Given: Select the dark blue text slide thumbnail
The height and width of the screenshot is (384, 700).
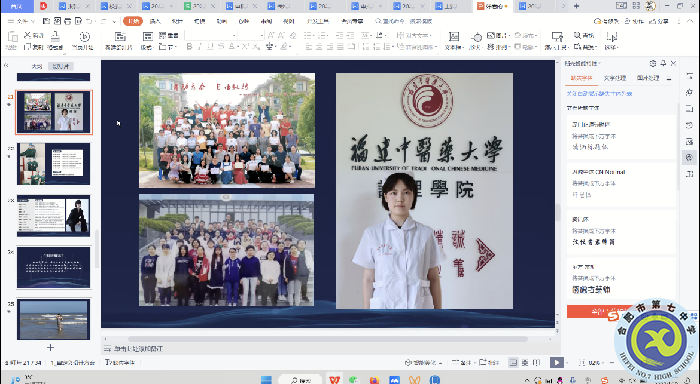Looking at the screenshot, I should pyautogui.click(x=54, y=267).
